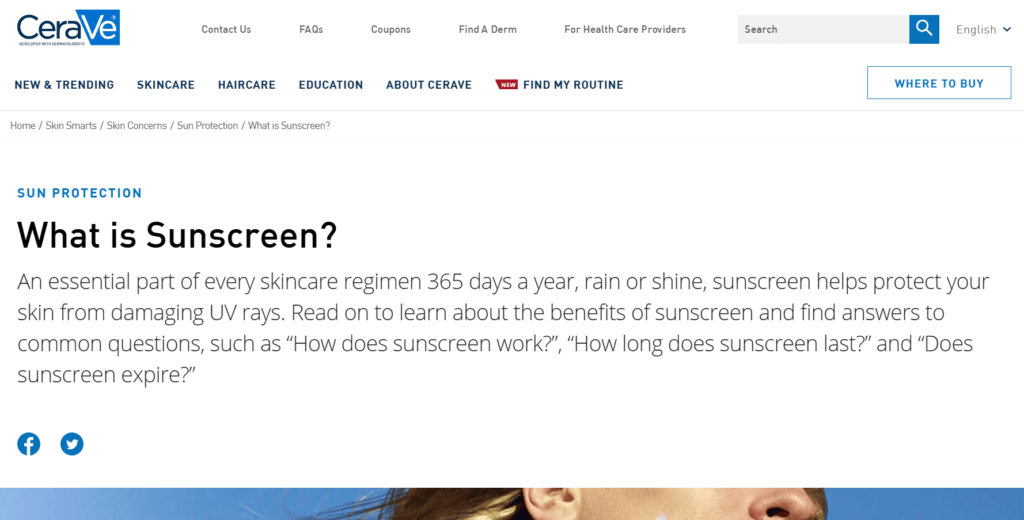
Task: Open For Health Care Providers link
Action: click(625, 29)
